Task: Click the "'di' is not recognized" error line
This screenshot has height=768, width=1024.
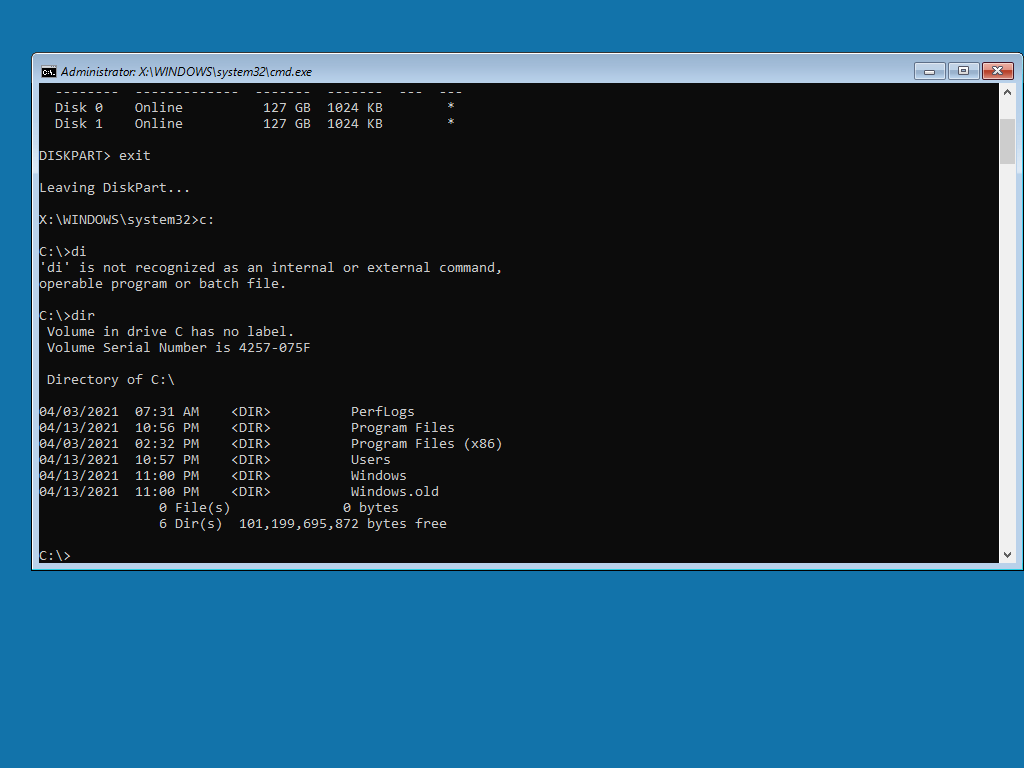Action: coord(270,267)
